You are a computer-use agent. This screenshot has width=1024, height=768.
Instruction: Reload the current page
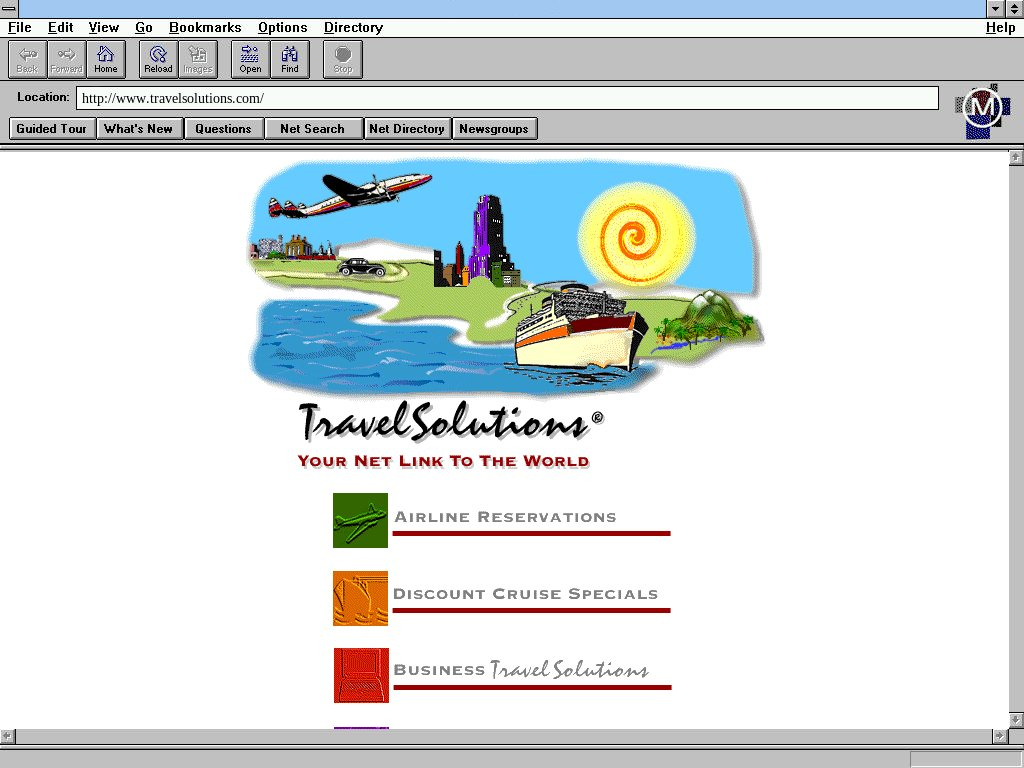click(158, 59)
